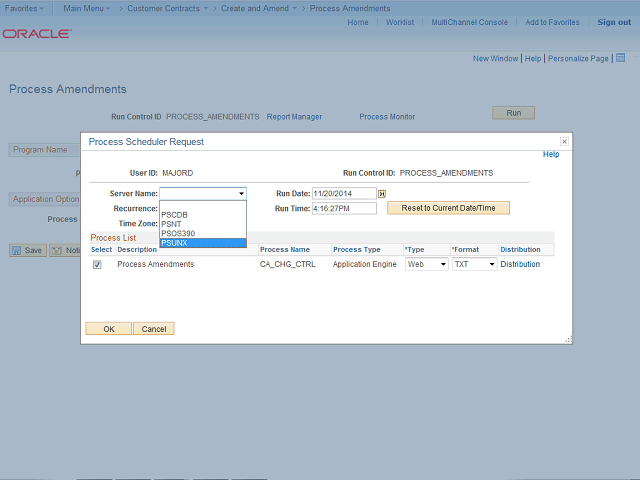Screen dimensions: 640x480
Task: Open the Worklist link
Action: coord(400,22)
